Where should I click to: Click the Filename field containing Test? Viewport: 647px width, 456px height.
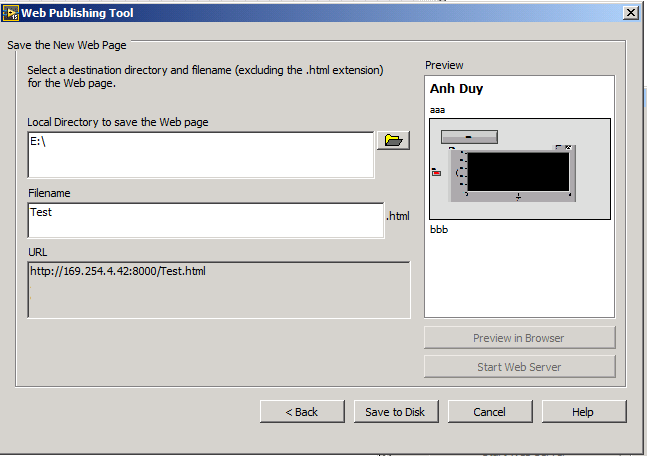pos(206,220)
